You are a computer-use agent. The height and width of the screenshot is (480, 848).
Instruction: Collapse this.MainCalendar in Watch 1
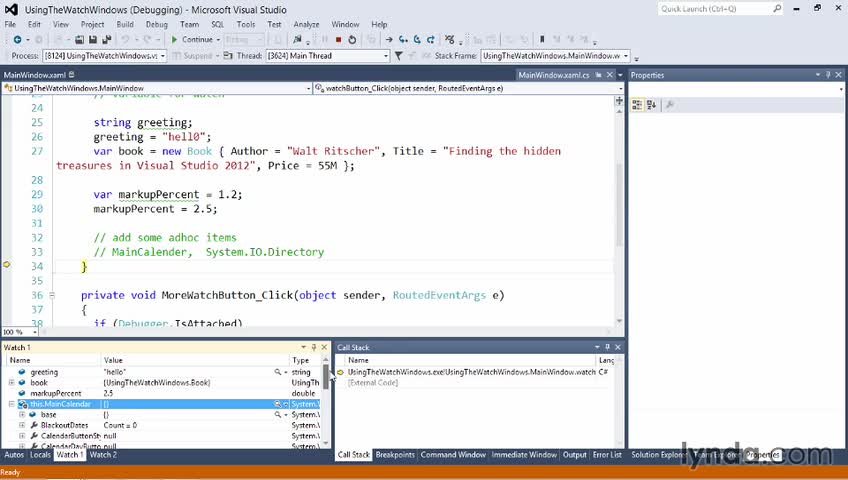click(11, 404)
